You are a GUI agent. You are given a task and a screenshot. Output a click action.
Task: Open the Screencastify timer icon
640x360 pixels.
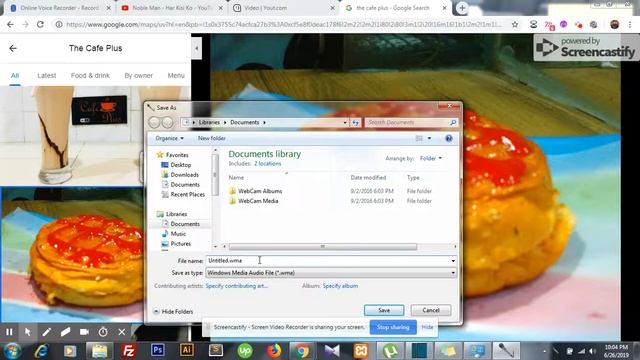[103, 332]
